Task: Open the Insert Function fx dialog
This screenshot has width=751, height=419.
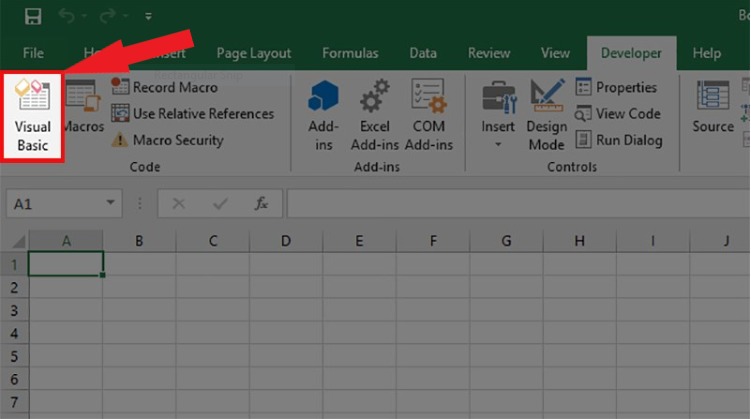Action: click(261, 204)
